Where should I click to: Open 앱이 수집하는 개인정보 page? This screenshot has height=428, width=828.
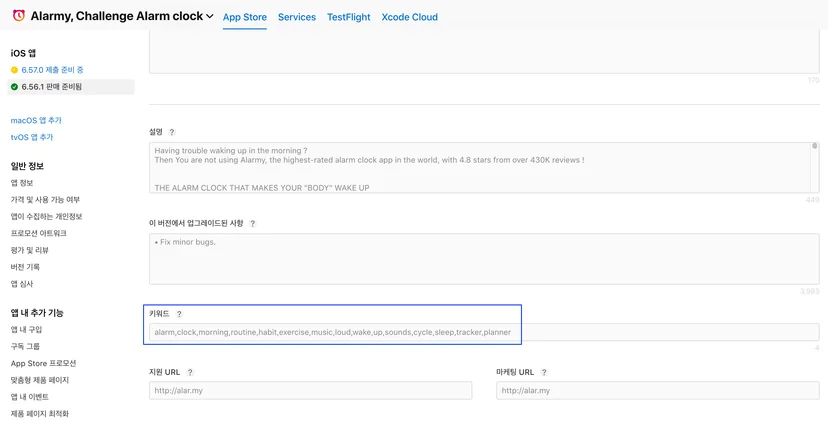46,216
